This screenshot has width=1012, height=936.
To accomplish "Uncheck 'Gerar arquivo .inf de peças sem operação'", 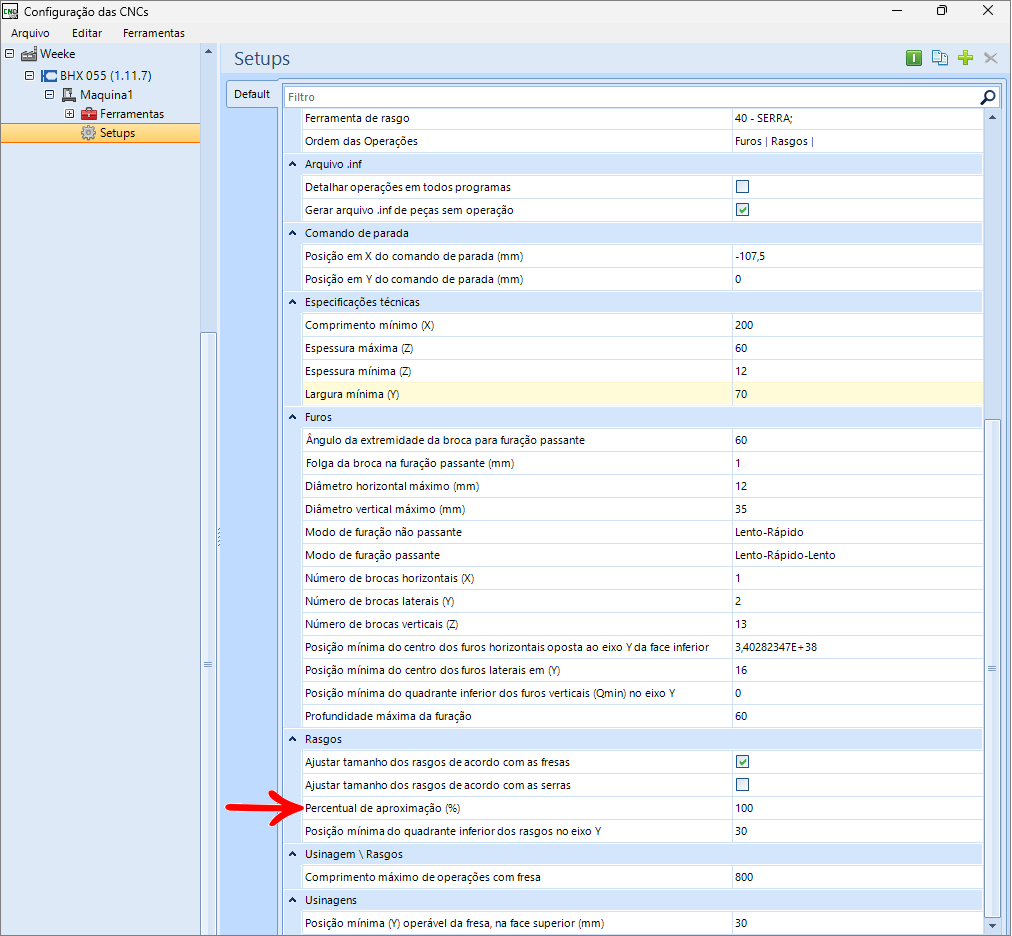I will click(x=742, y=210).
